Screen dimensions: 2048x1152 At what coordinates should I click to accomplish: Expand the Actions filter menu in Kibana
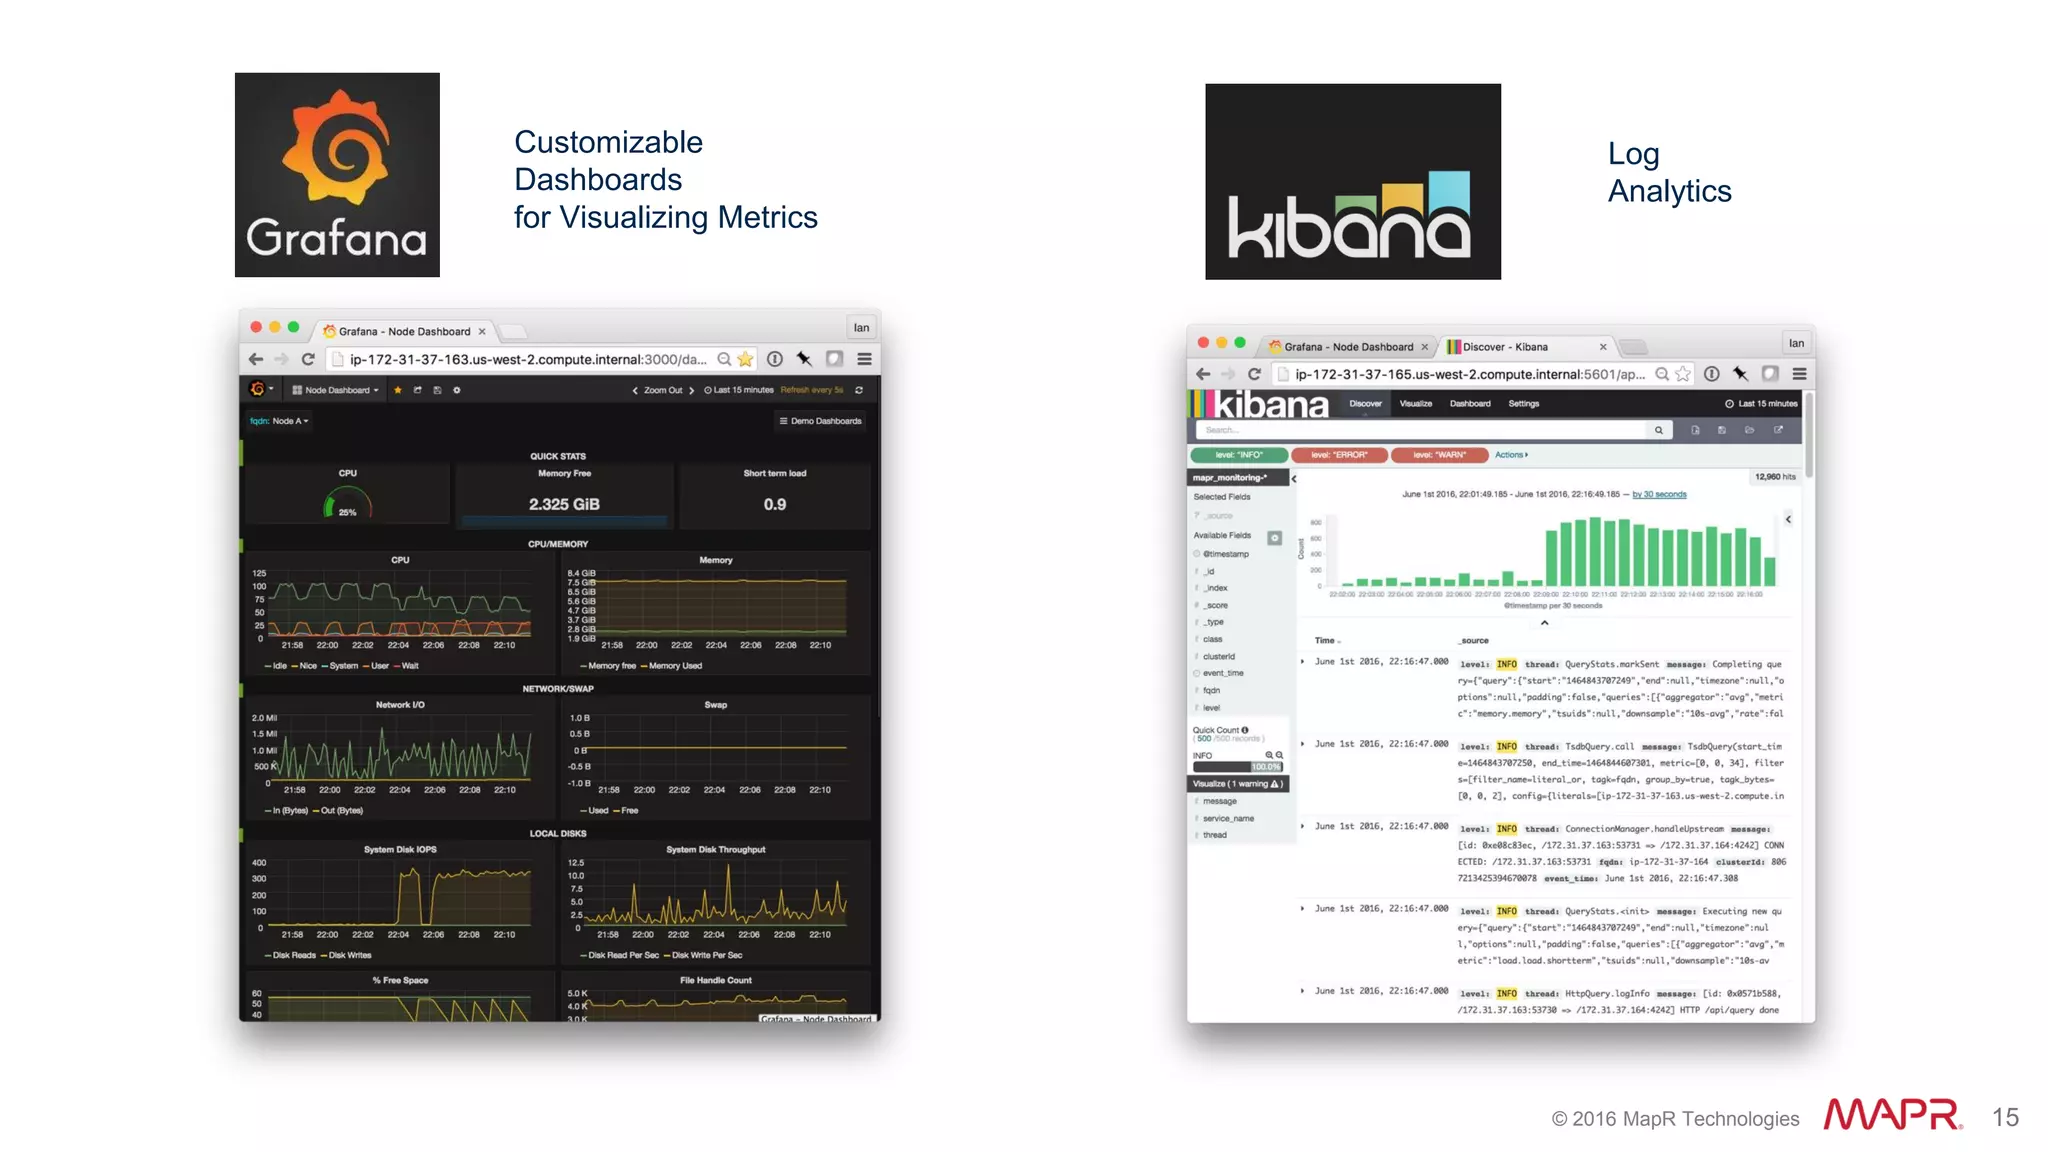tap(1511, 455)
